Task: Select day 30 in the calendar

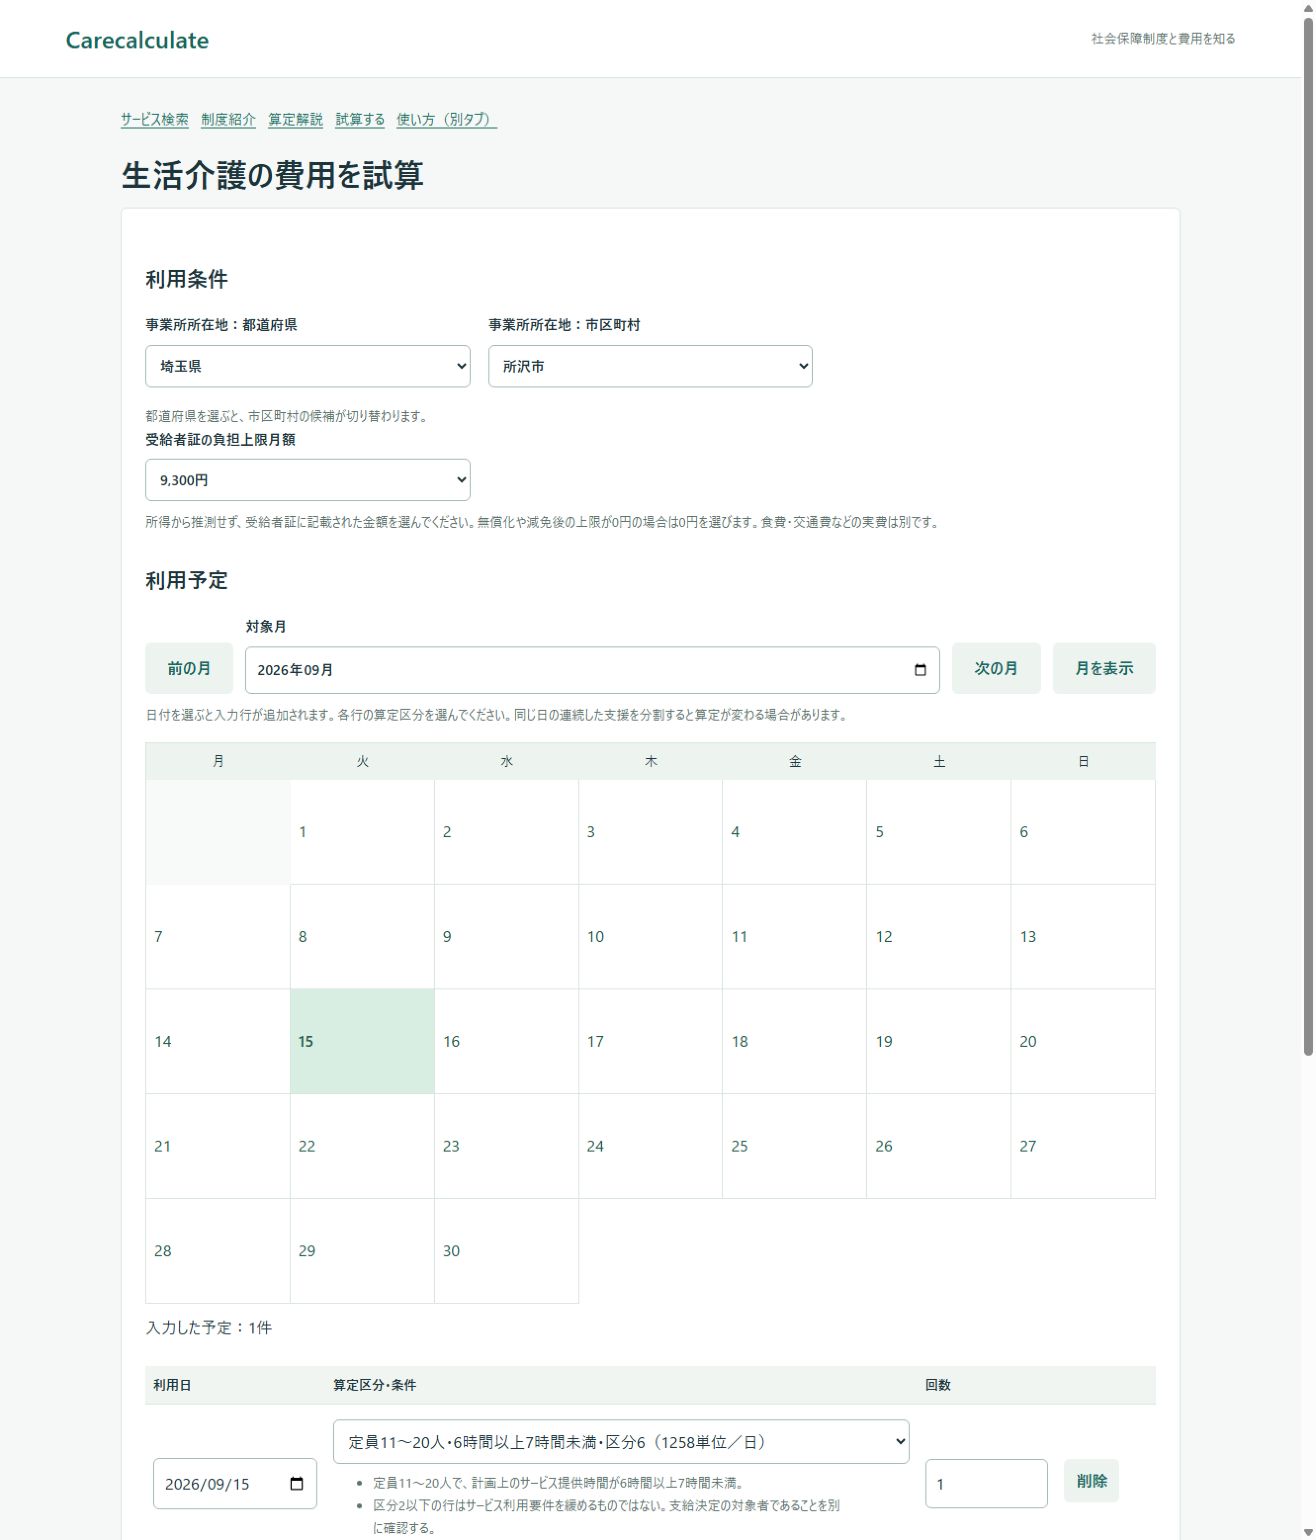Action: [x=506, y=1251]
